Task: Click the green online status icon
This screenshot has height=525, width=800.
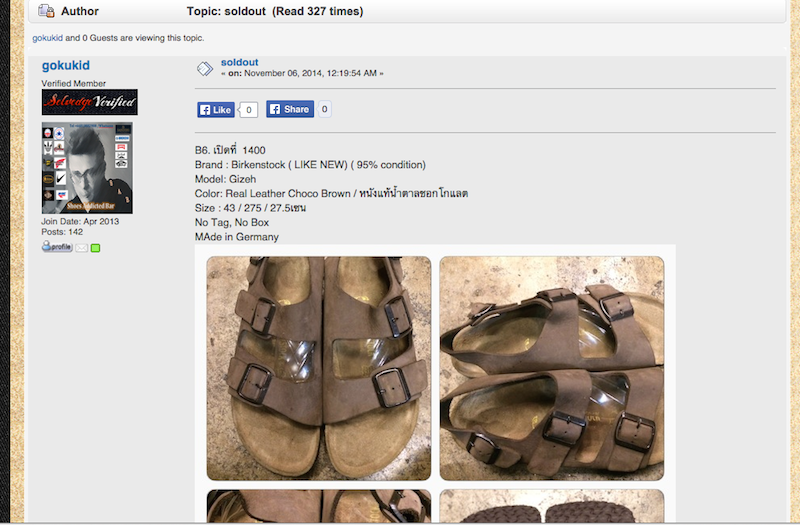Action: tap(95, 248)
